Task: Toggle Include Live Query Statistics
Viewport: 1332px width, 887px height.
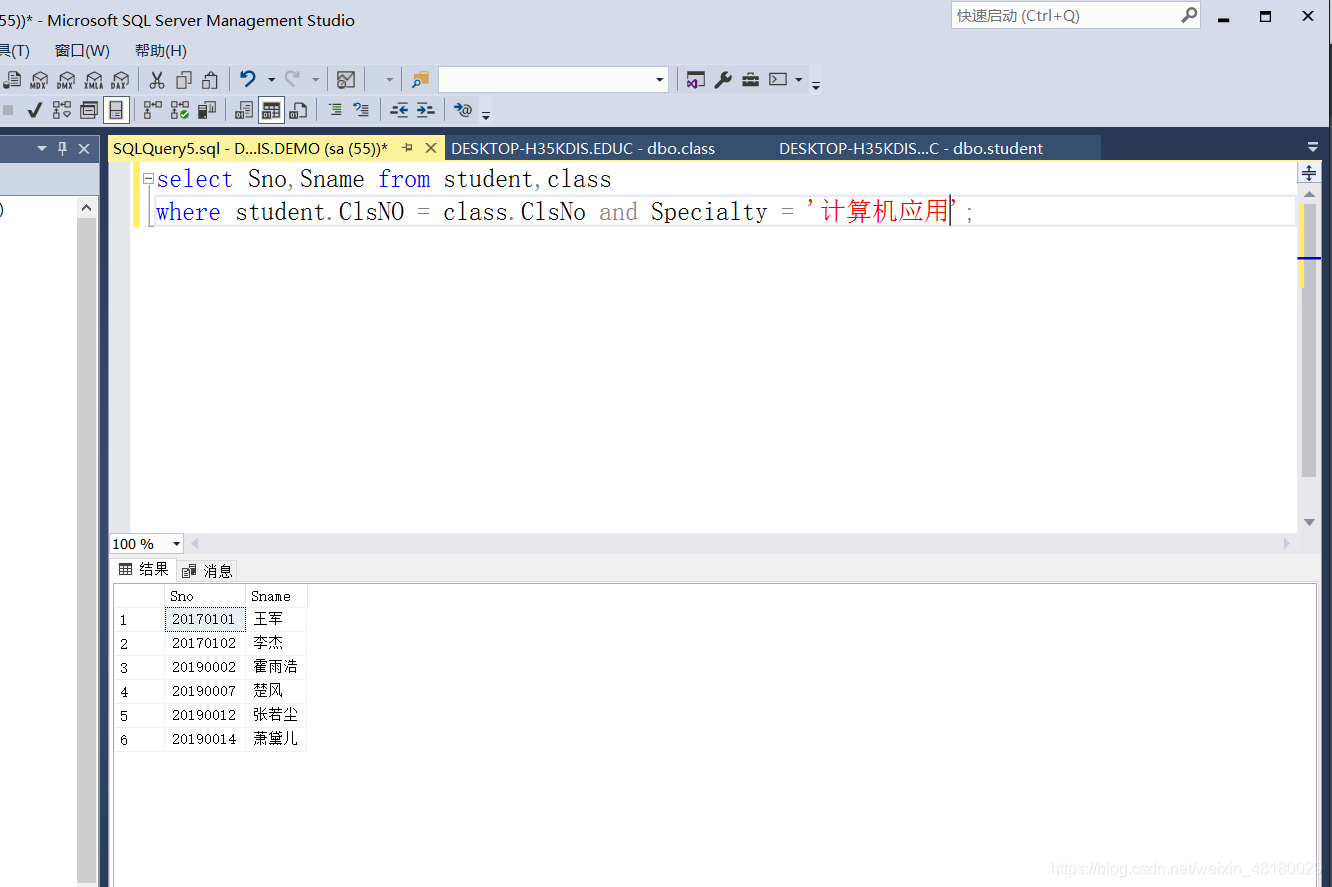Action: (x=180, y=110)
